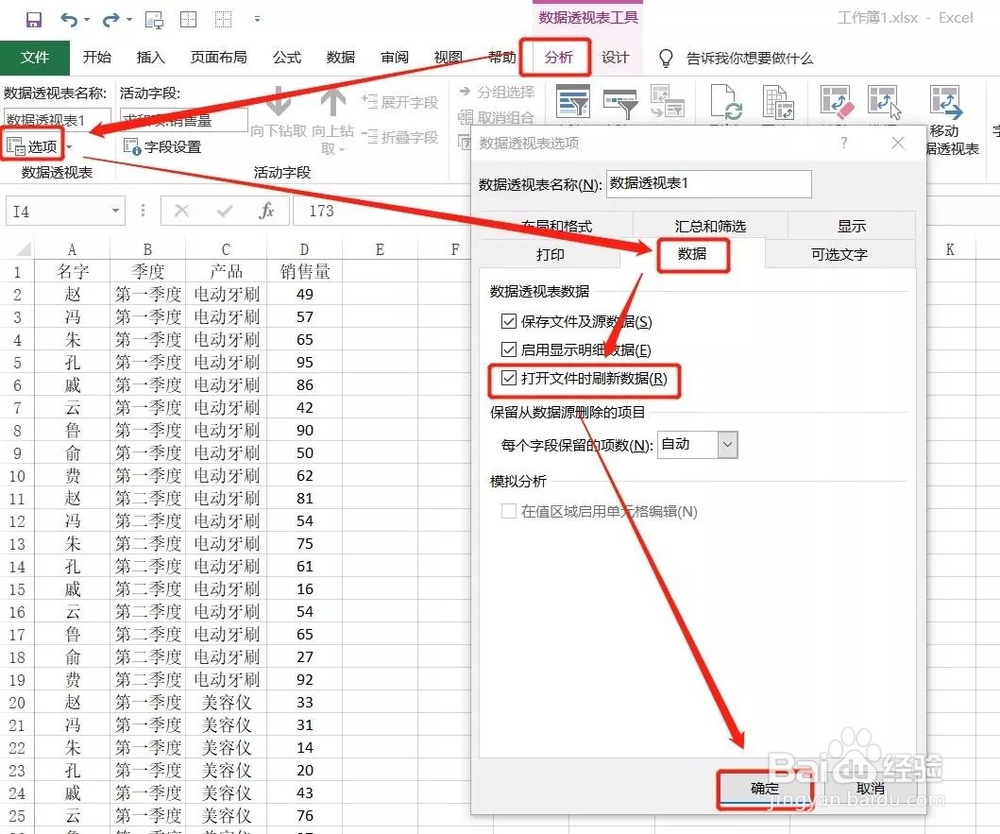Open the 文件 menu
This screenshot has height=834, width=1000.
pyautogui.click(x=34, y=57)
